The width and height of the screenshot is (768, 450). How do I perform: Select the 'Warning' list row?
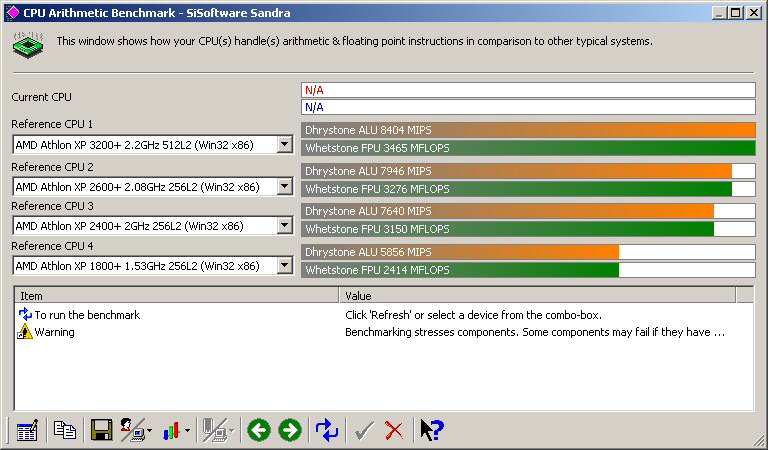[384, 332]
